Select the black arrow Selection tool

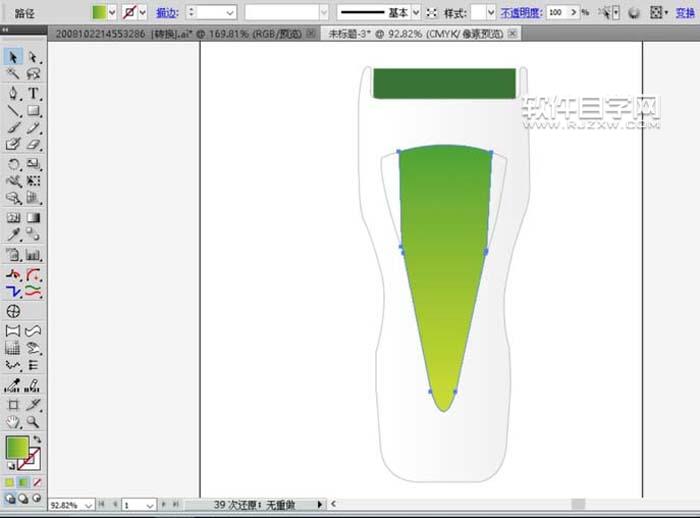click(x=13, y=57)
